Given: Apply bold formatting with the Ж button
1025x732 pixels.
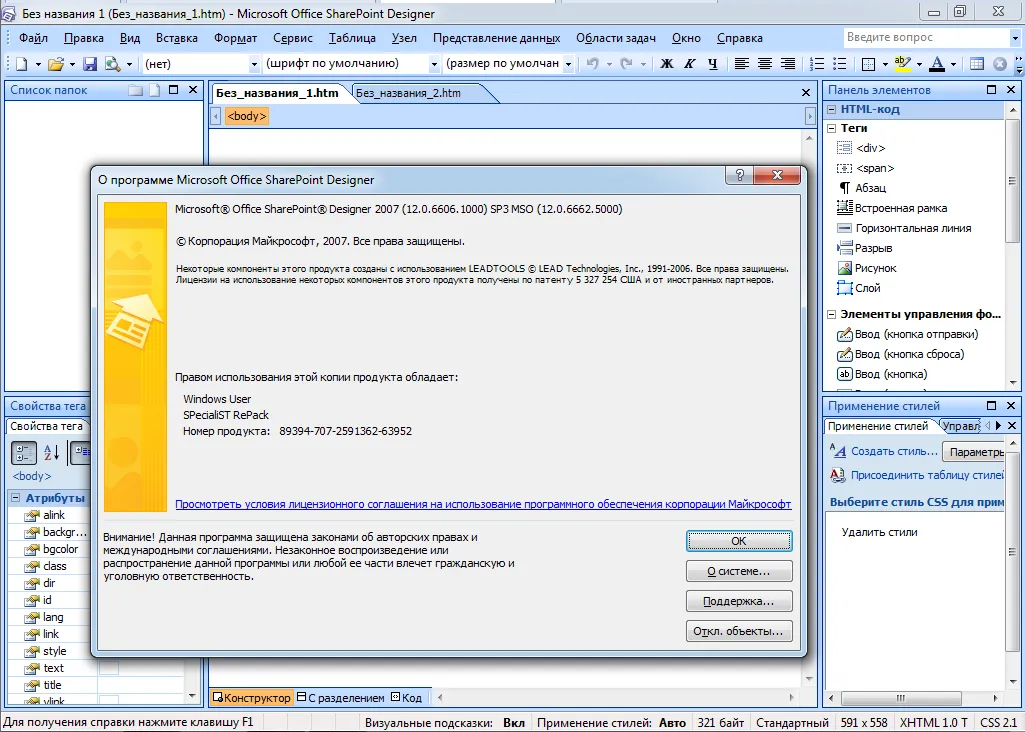Looking at the screenshot, I should pos(667,64).
